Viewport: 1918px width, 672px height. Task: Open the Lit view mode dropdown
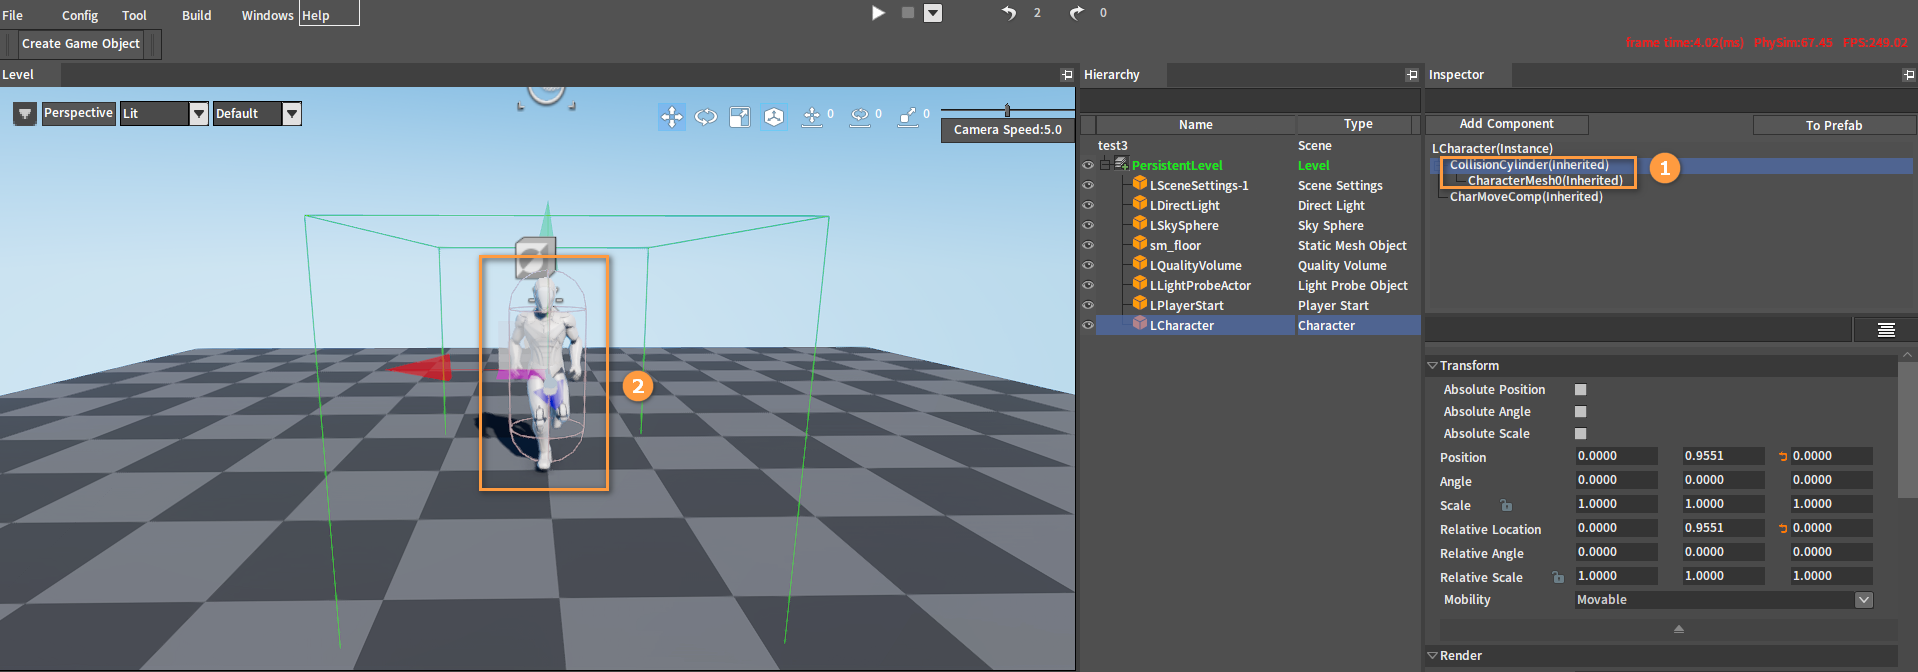[199, 114]
